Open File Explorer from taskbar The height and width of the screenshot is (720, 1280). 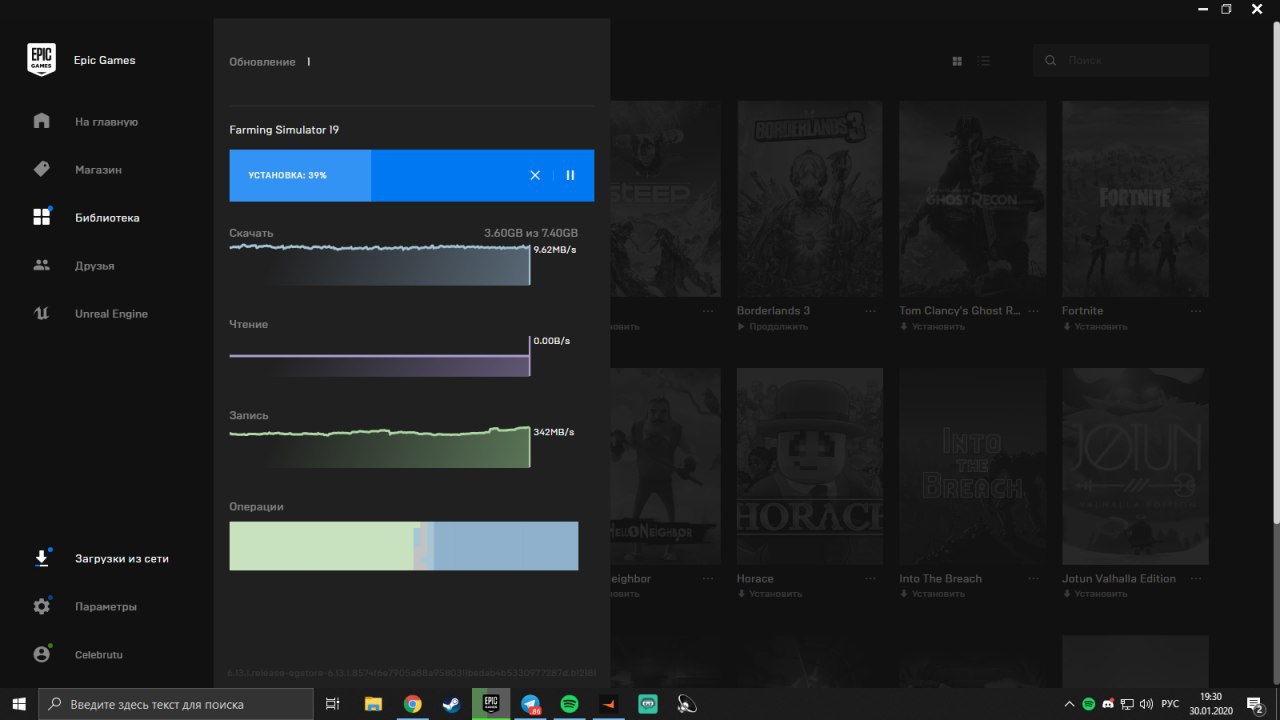pyautogui.click(x=373, y=704)
